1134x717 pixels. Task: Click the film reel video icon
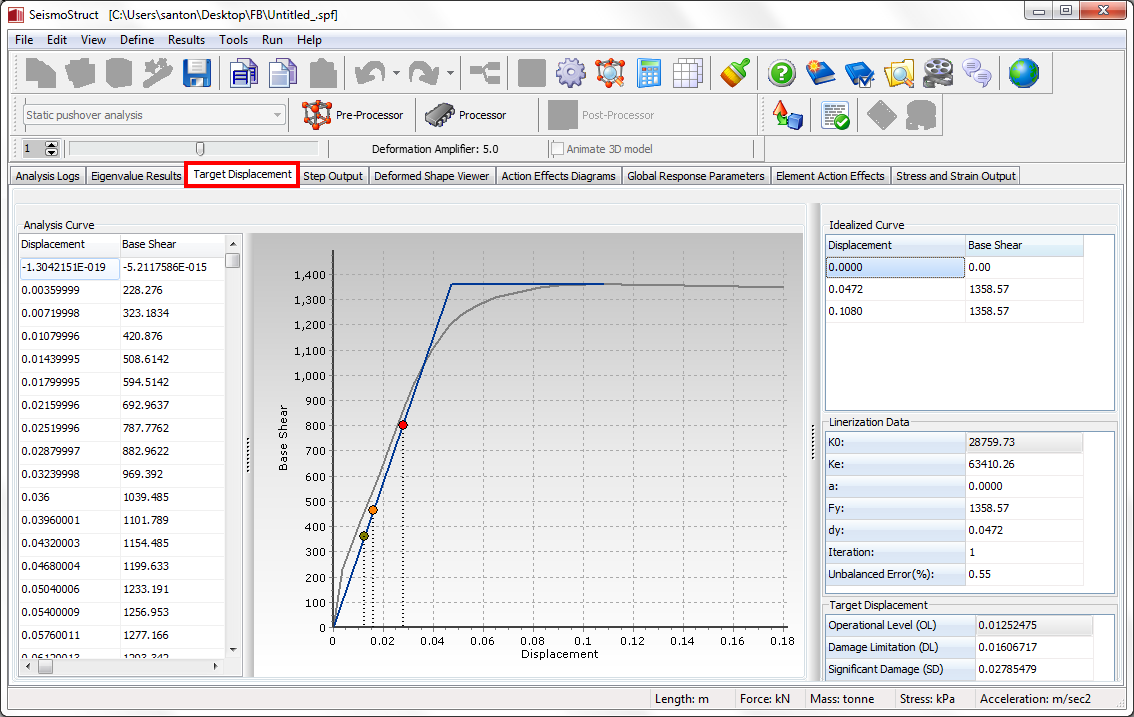pos(937,72)
